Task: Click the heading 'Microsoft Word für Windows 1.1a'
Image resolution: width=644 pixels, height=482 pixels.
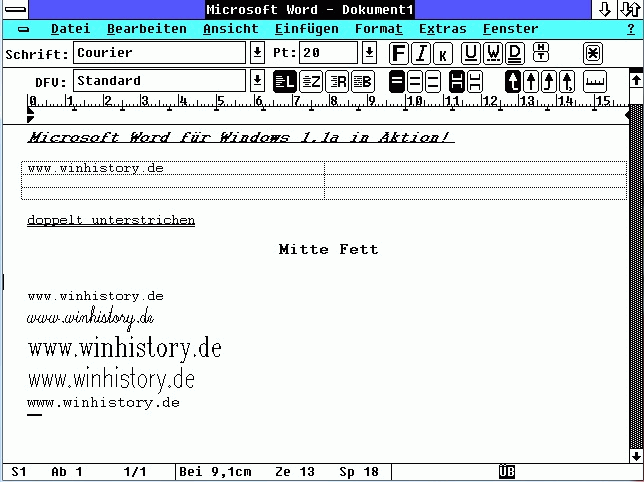Action: [x=184, y=137]
